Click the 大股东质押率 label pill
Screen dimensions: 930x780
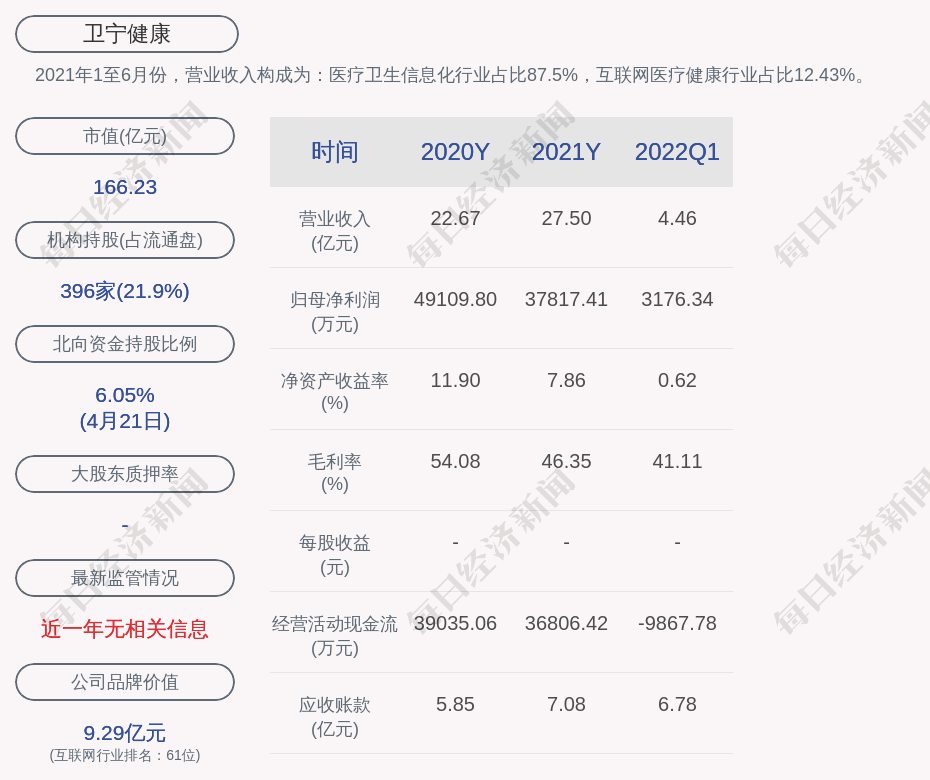pos(125,474)
